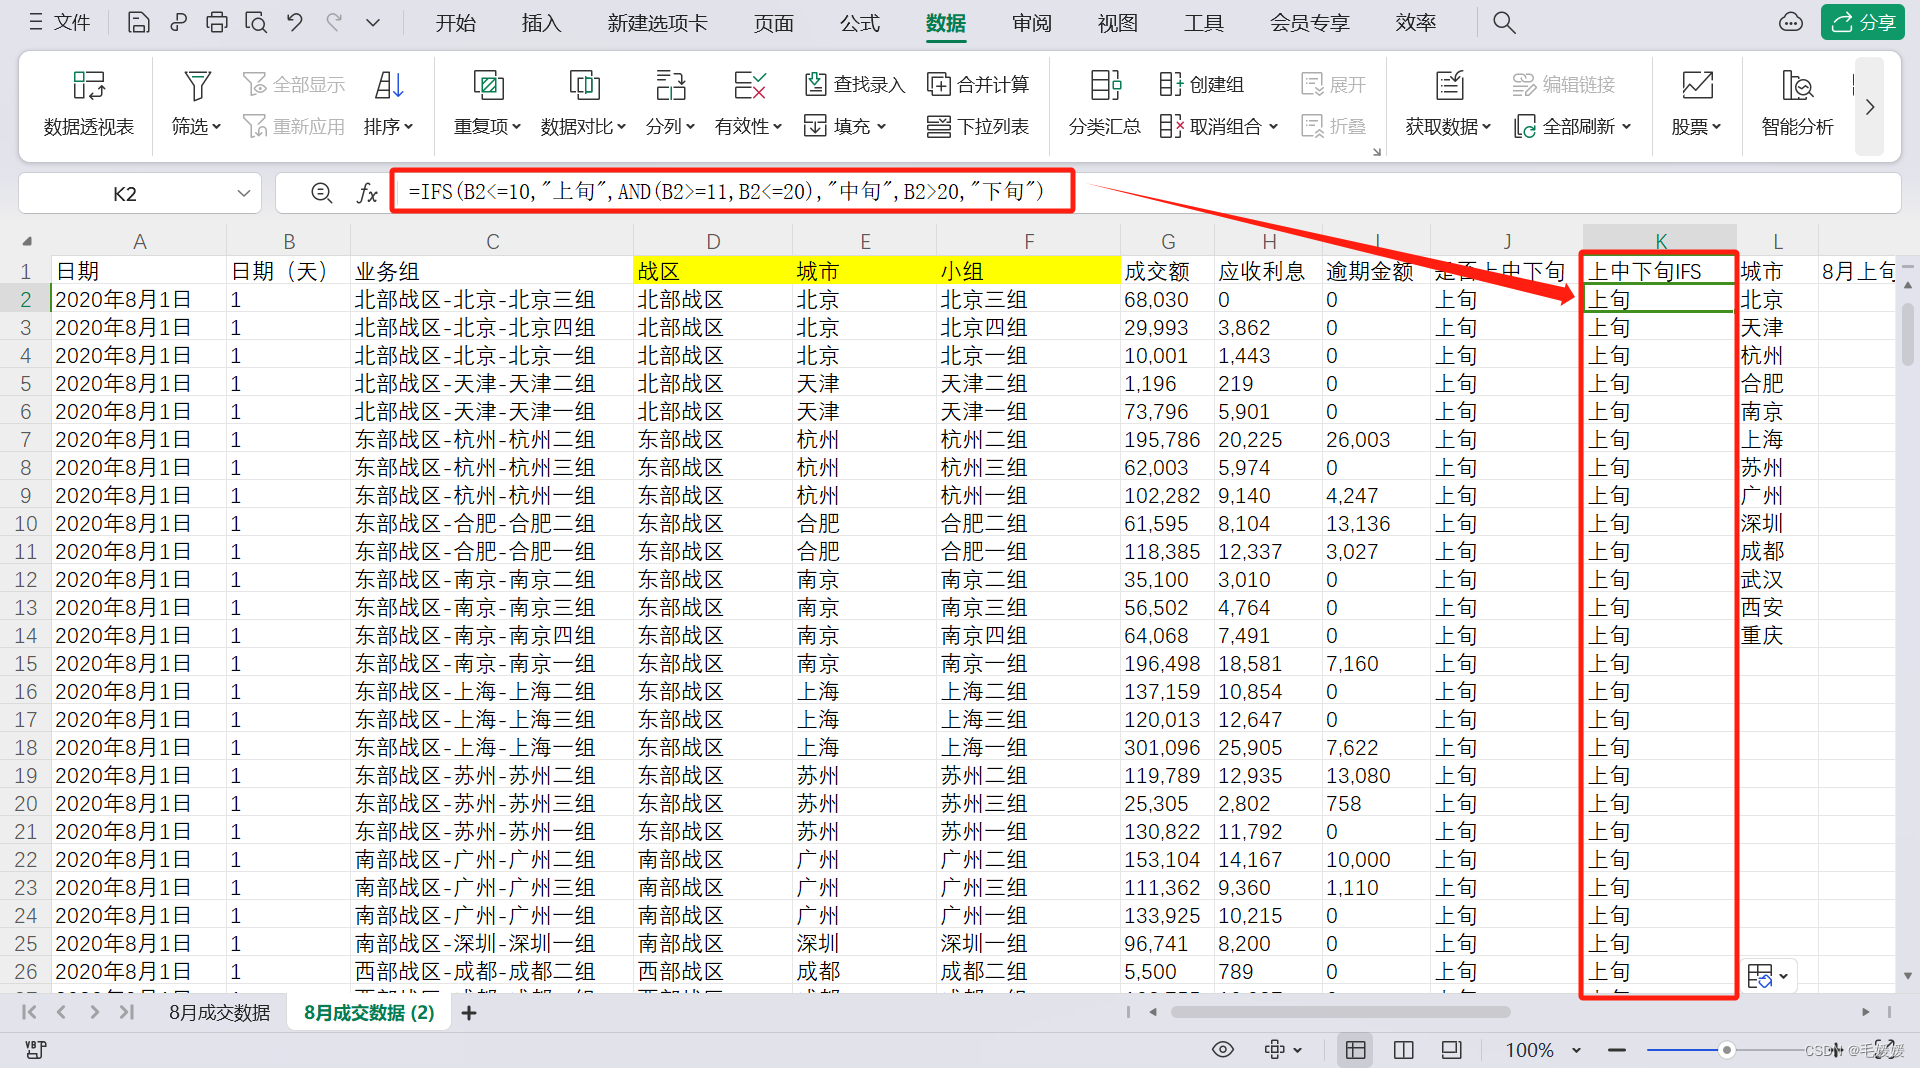The height and width of the screenshot is (1068, 1920).
Task: Switch to Normal view in status bar
Action: [x=1356, y=1049]
